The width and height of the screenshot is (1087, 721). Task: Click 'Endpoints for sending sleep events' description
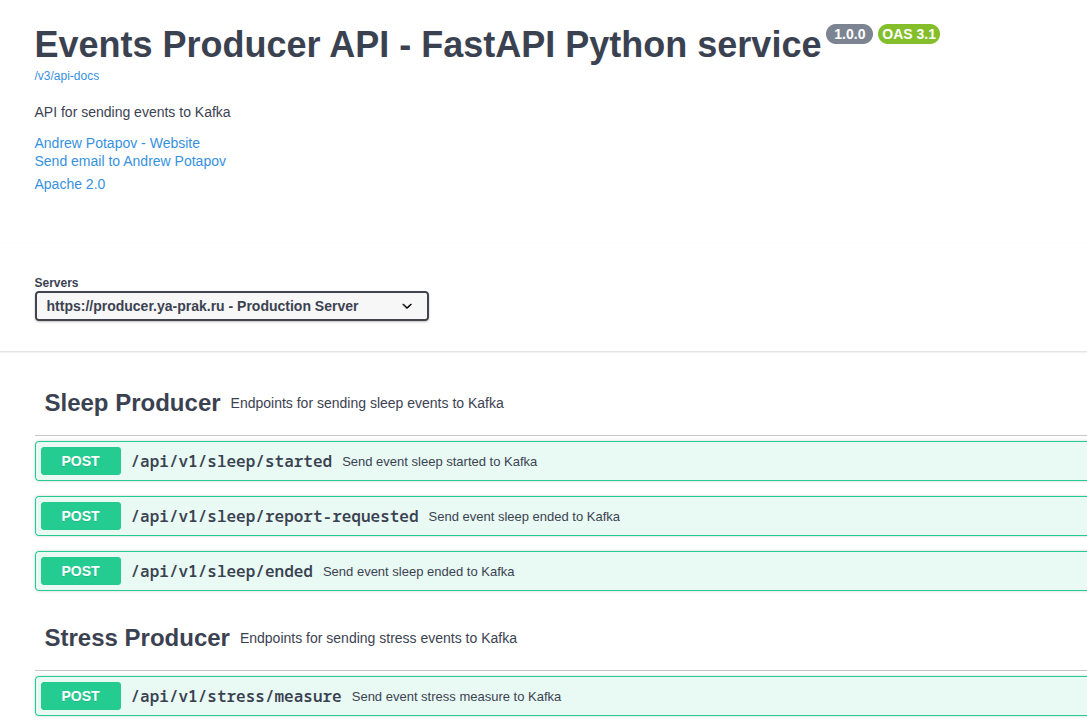[x=367, y=403]
